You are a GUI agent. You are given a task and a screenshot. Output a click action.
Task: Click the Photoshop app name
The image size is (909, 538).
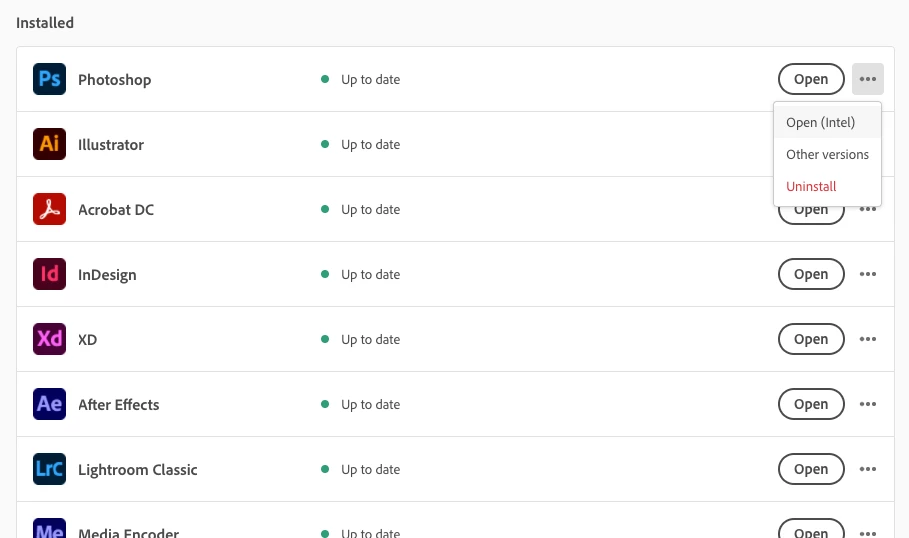point(115,80)
